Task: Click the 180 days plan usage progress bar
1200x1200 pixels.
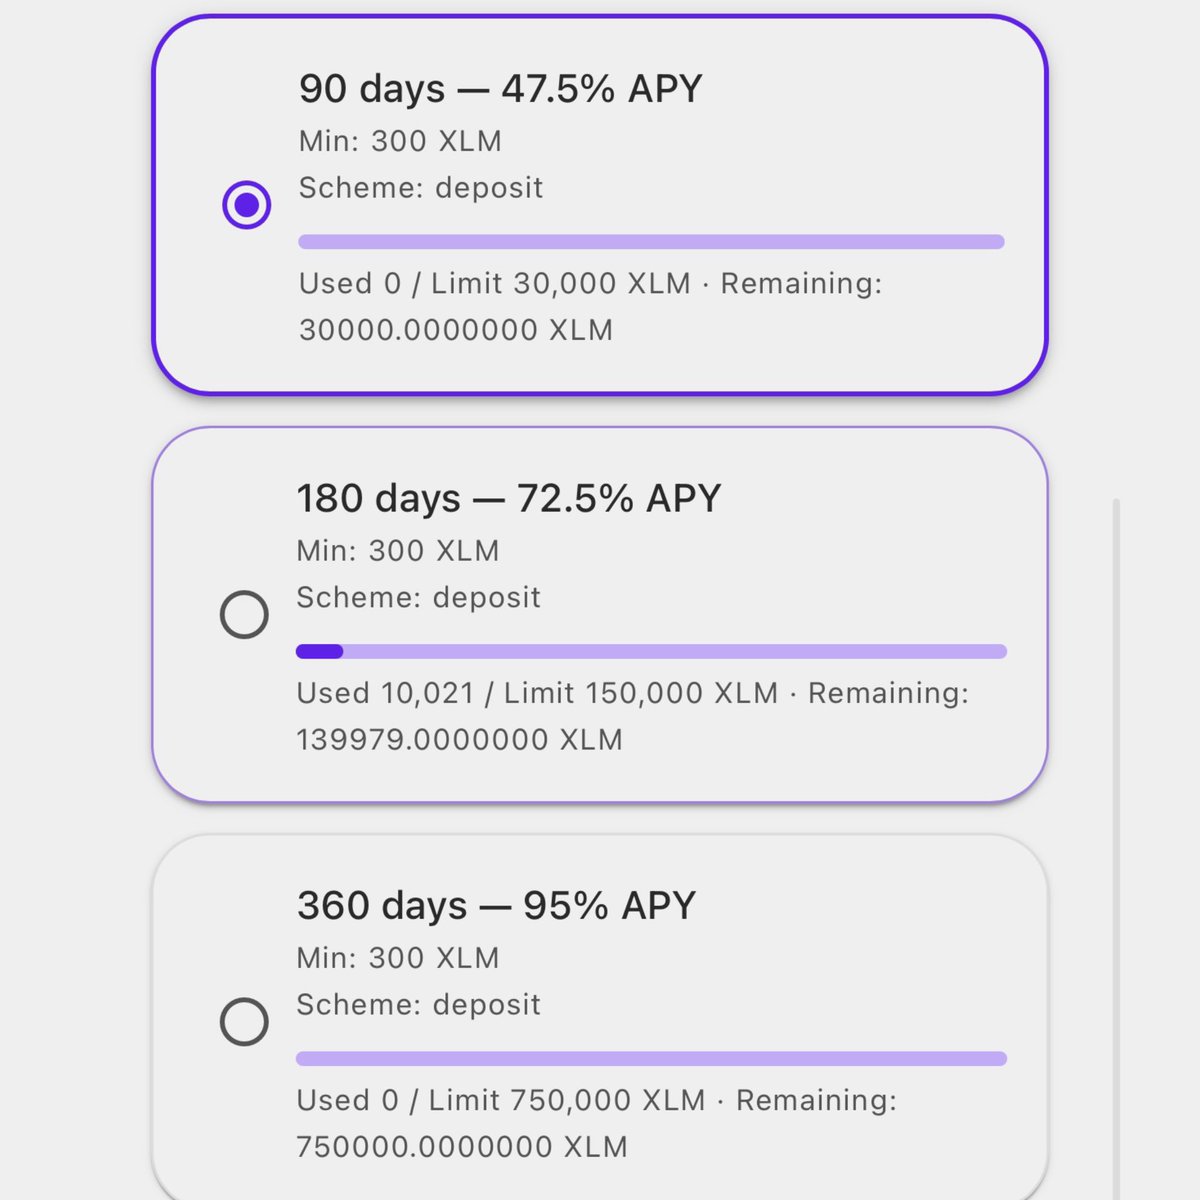Action: click(651, 651)
